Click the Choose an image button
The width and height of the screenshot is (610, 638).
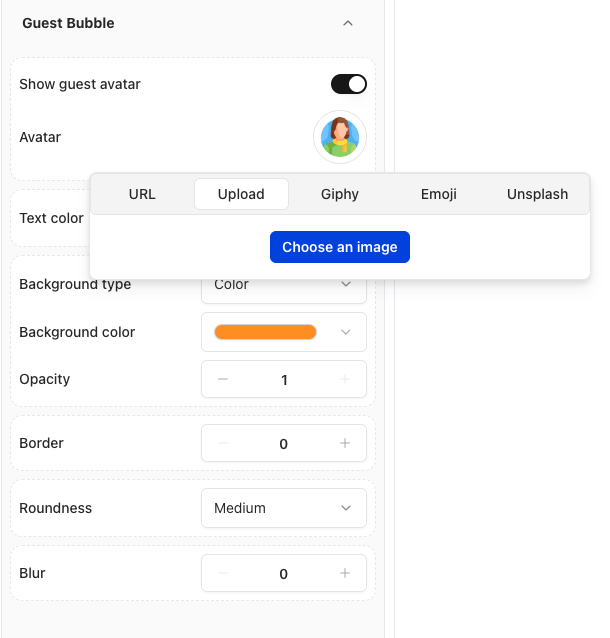pos(340,247)
